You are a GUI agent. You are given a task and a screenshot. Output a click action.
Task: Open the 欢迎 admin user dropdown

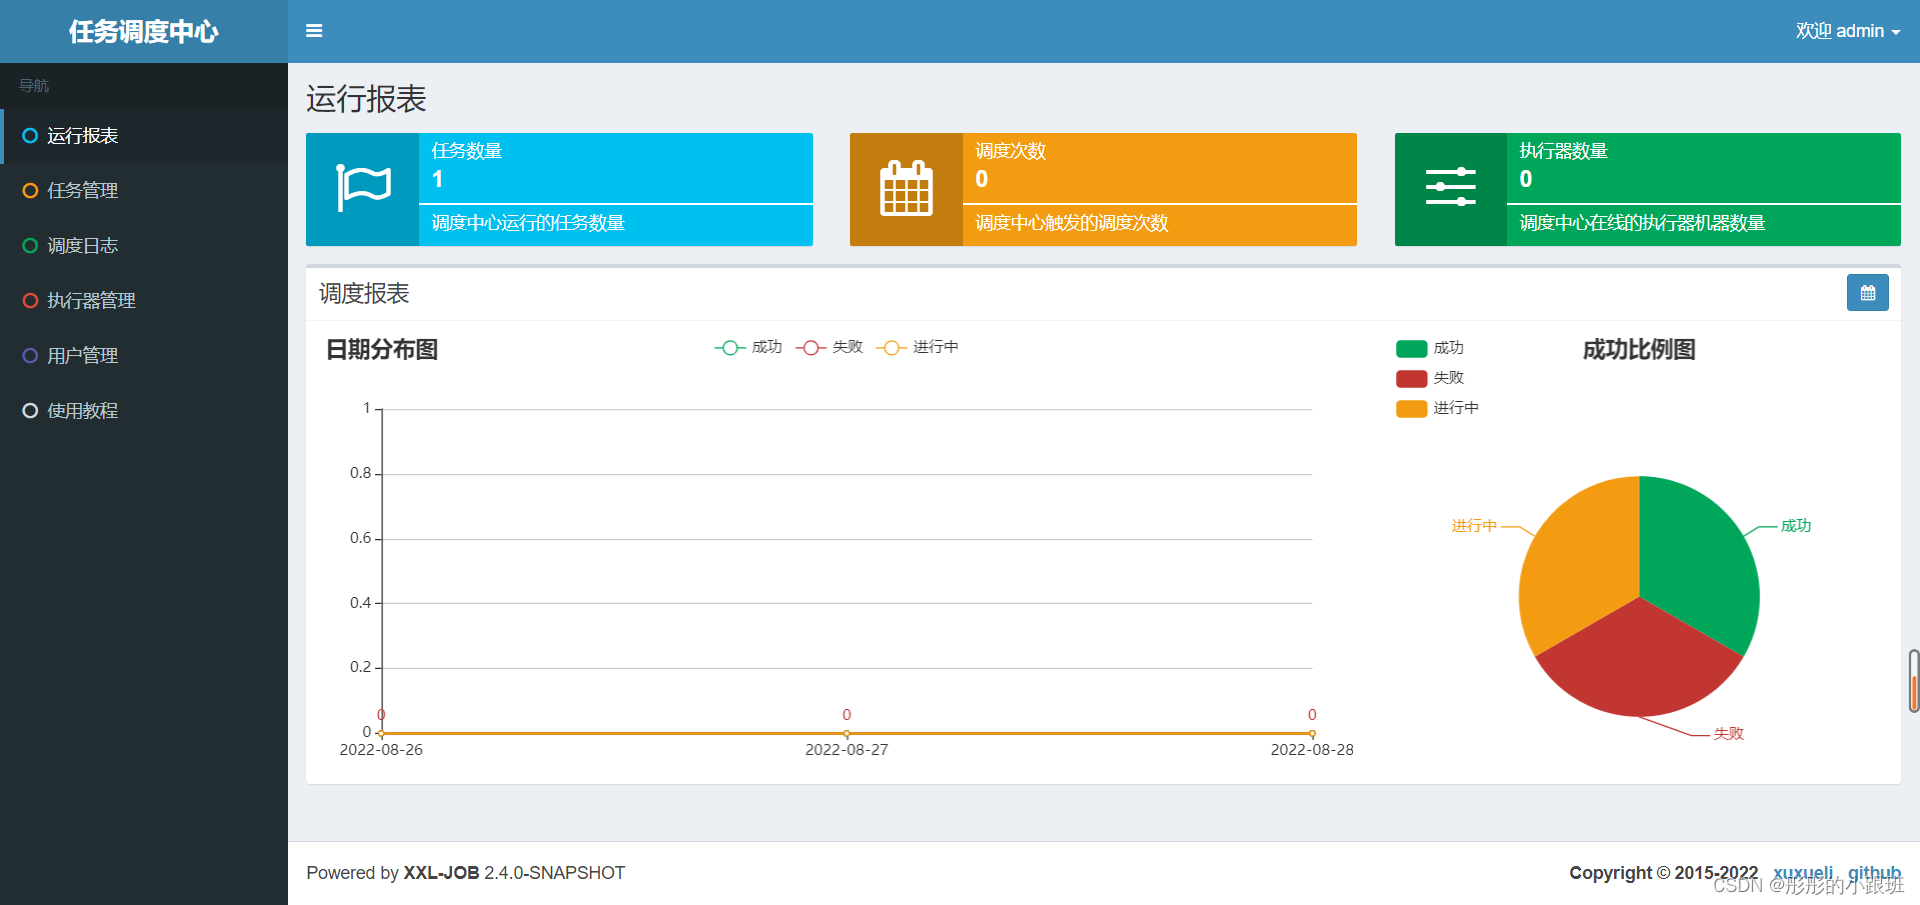point(1847,31)
